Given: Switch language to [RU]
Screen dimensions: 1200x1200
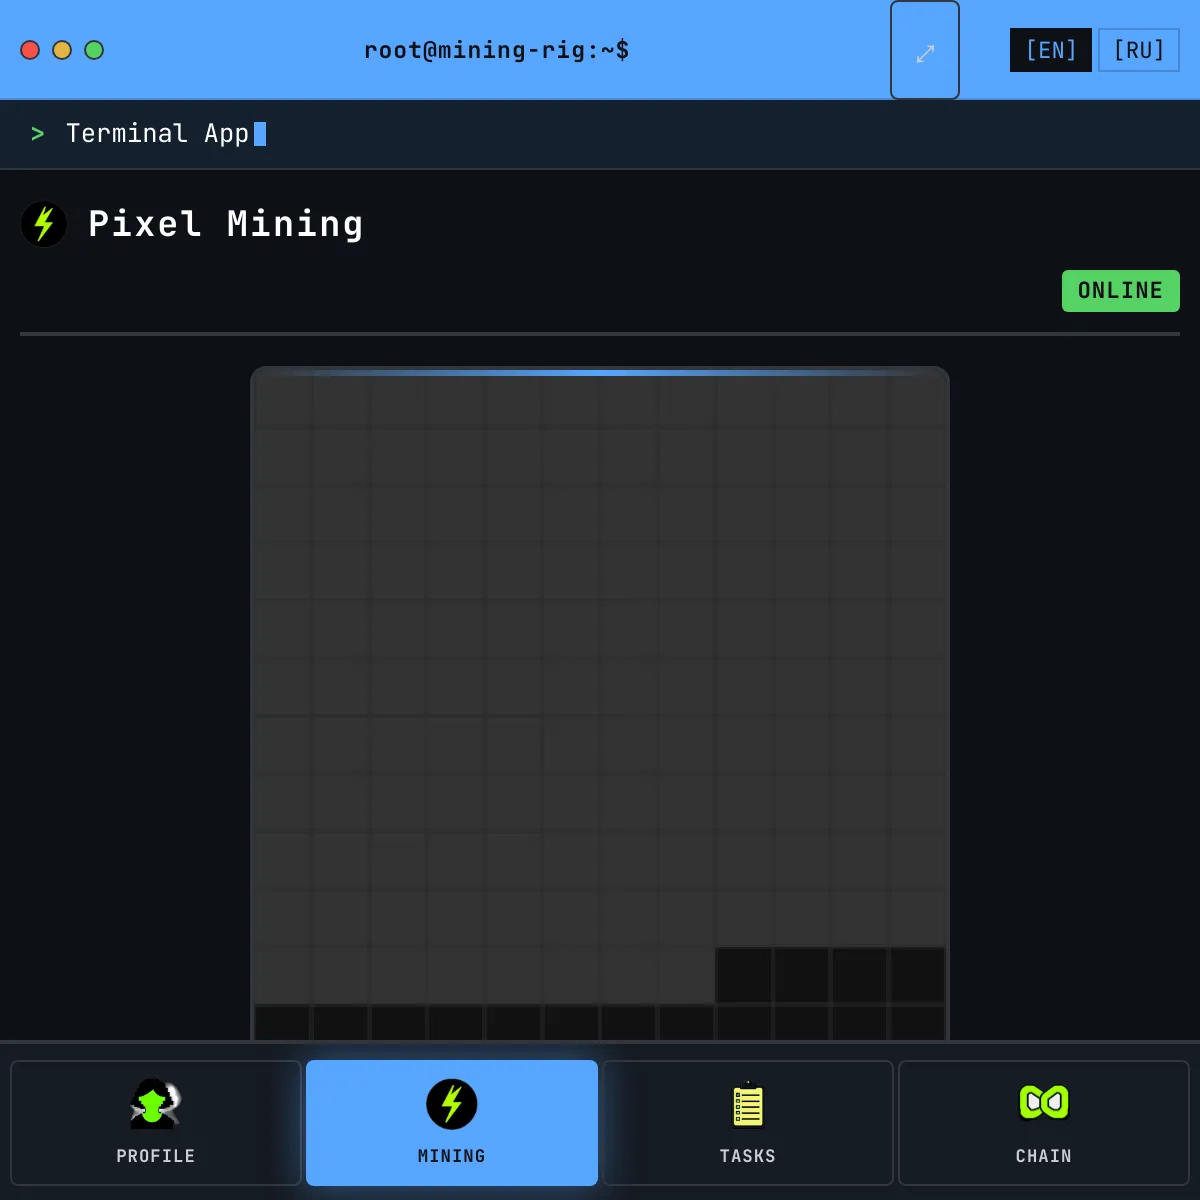Looking at the screenshot, I should coord(1139,50).
